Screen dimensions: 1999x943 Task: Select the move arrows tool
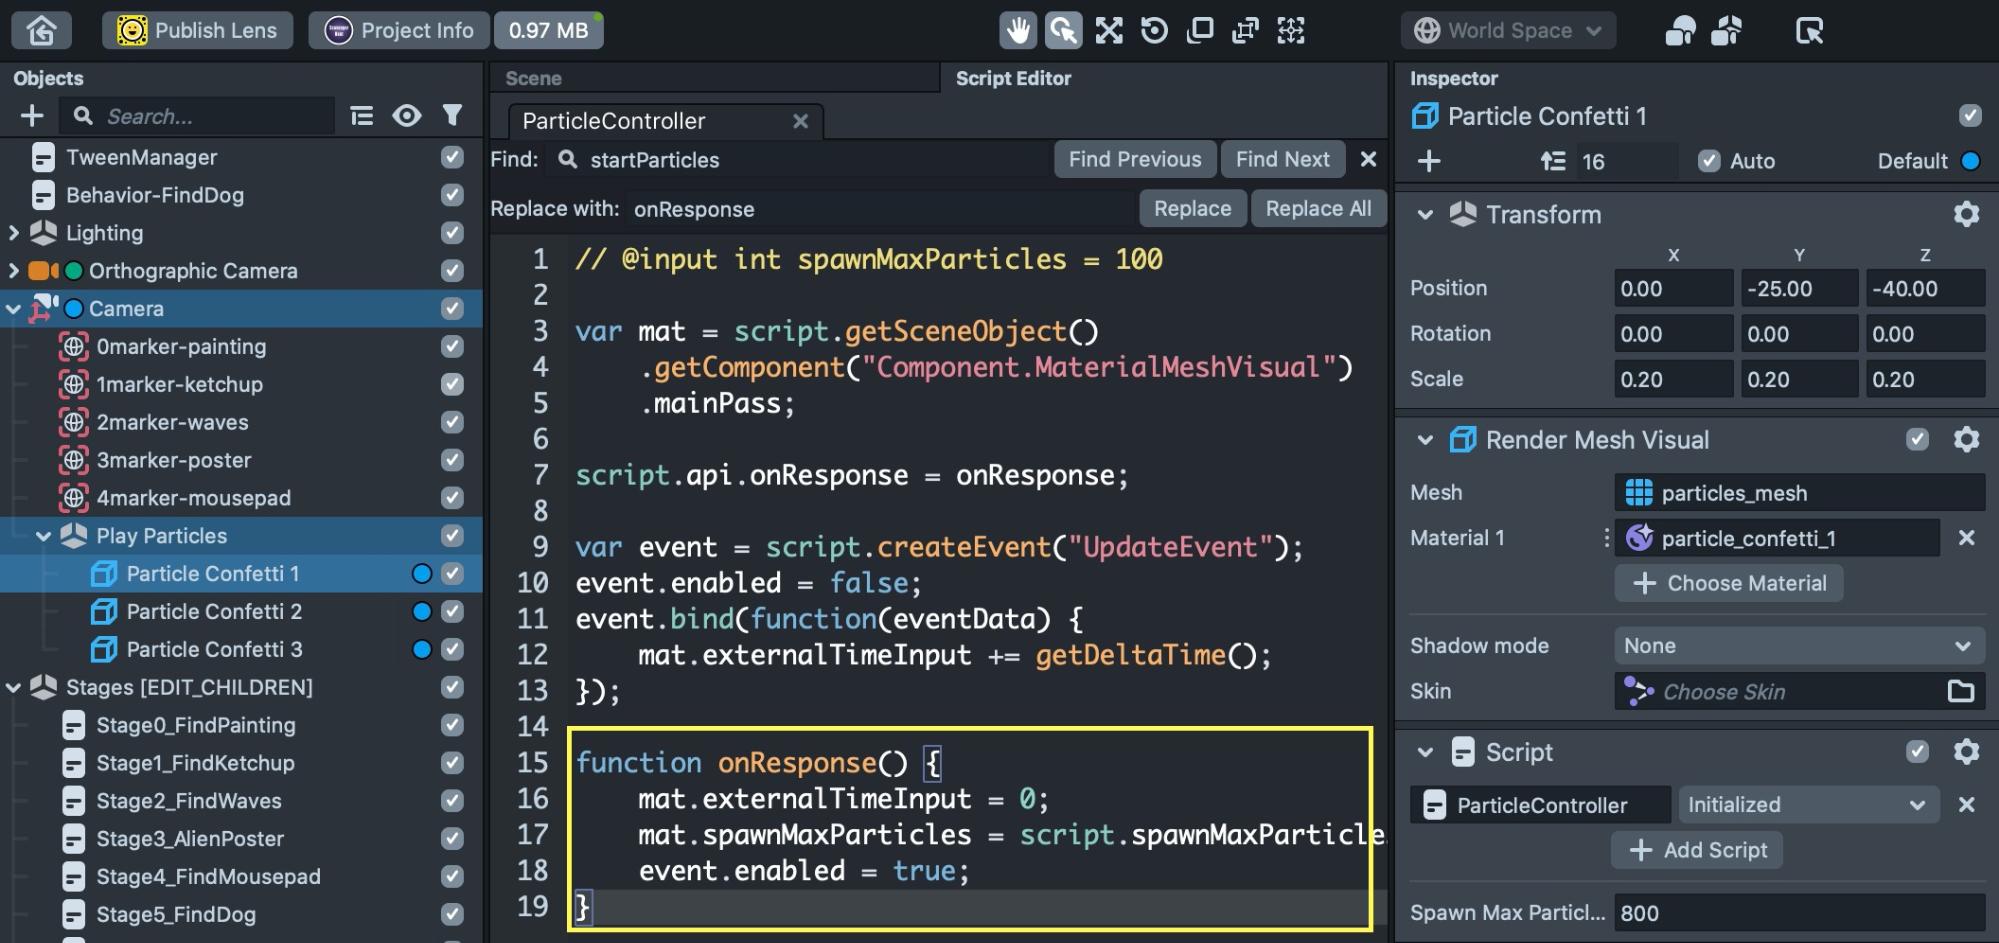(x=1108, y=31)
